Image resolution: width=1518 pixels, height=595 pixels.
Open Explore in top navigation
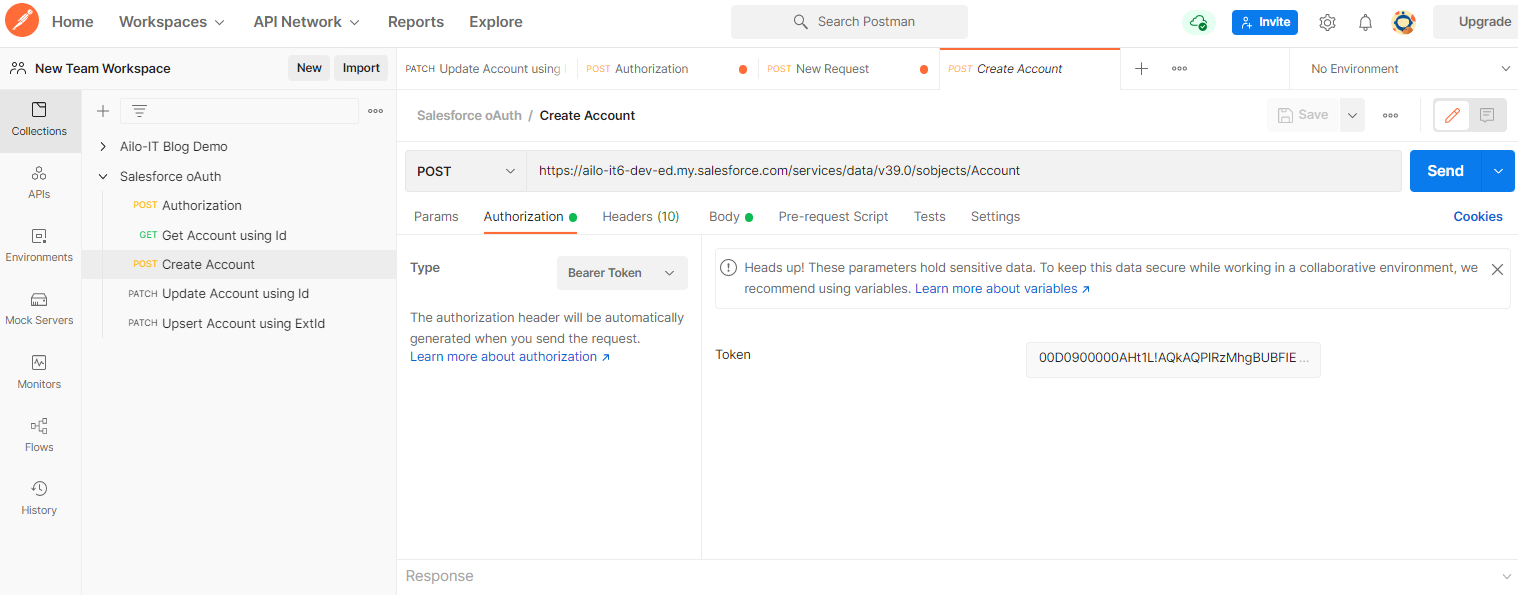(x=496, y=22)
